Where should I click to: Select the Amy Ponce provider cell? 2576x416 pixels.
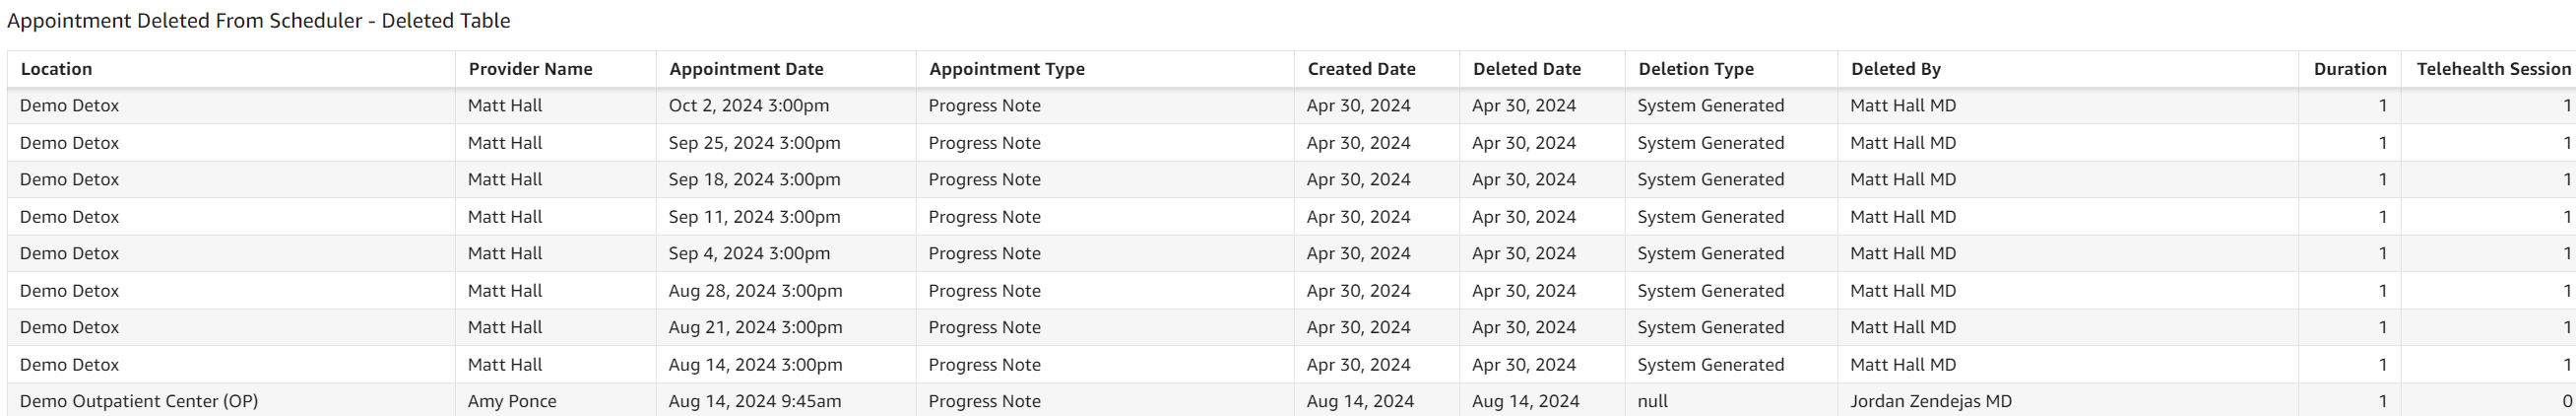[511, 401]
